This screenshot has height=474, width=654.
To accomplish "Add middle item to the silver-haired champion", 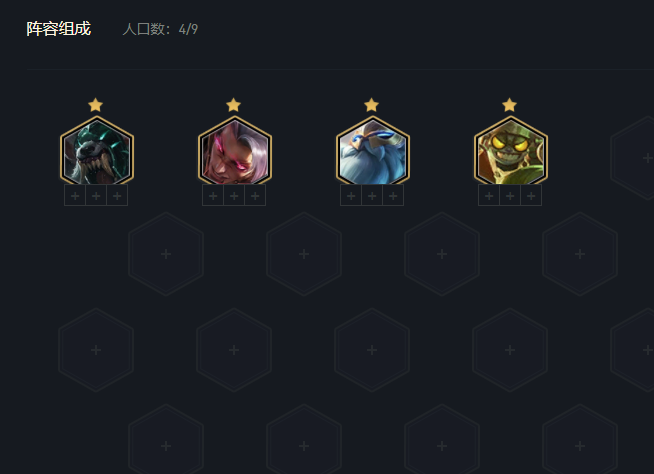I will pos(234,196).
